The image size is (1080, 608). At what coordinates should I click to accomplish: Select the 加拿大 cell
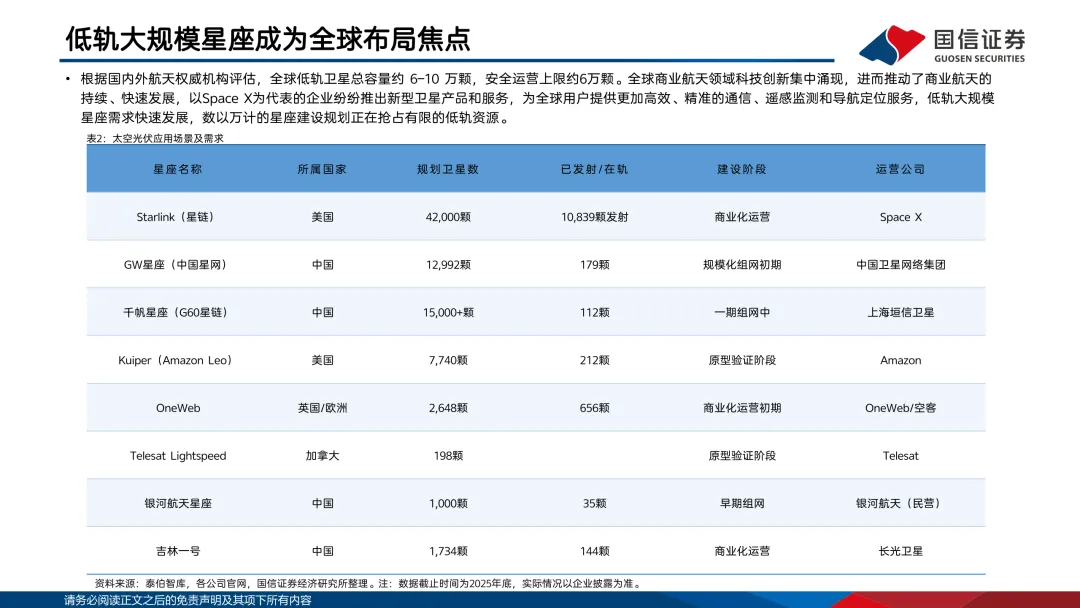click(x=322, y=455)
